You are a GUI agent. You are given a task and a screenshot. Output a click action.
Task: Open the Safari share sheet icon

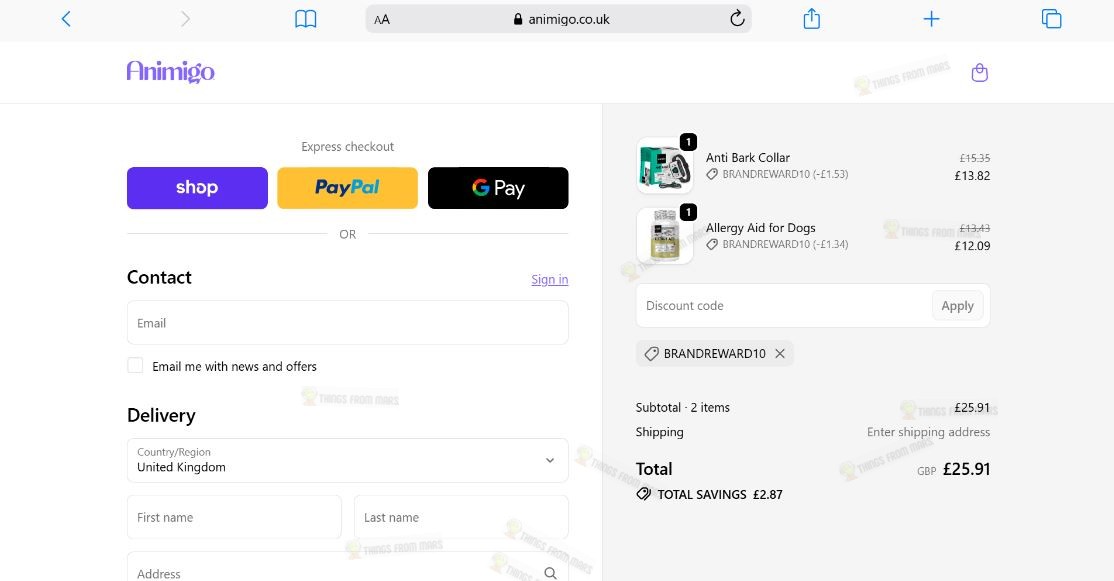811,18
